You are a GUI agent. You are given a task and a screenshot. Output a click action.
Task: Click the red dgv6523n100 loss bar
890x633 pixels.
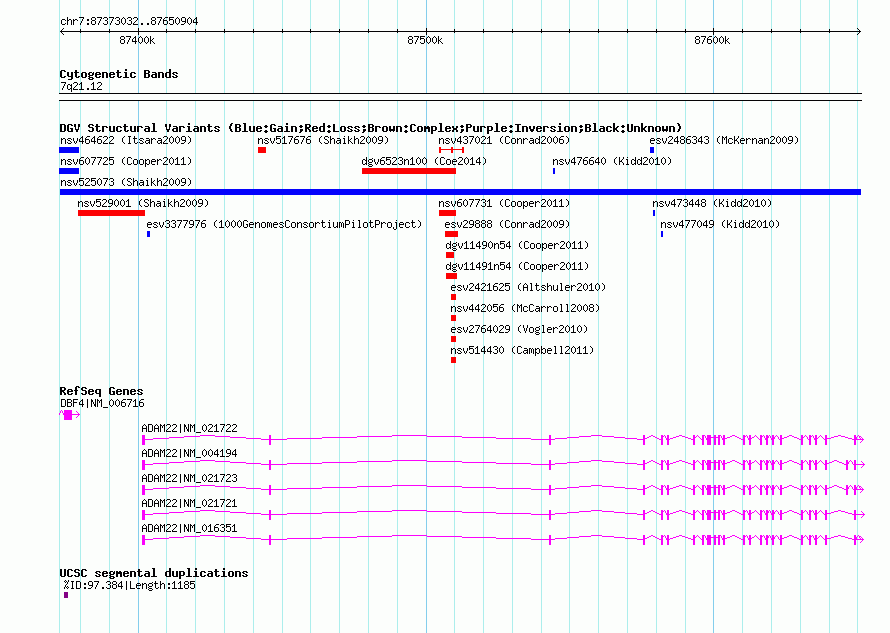coord(409,171)
